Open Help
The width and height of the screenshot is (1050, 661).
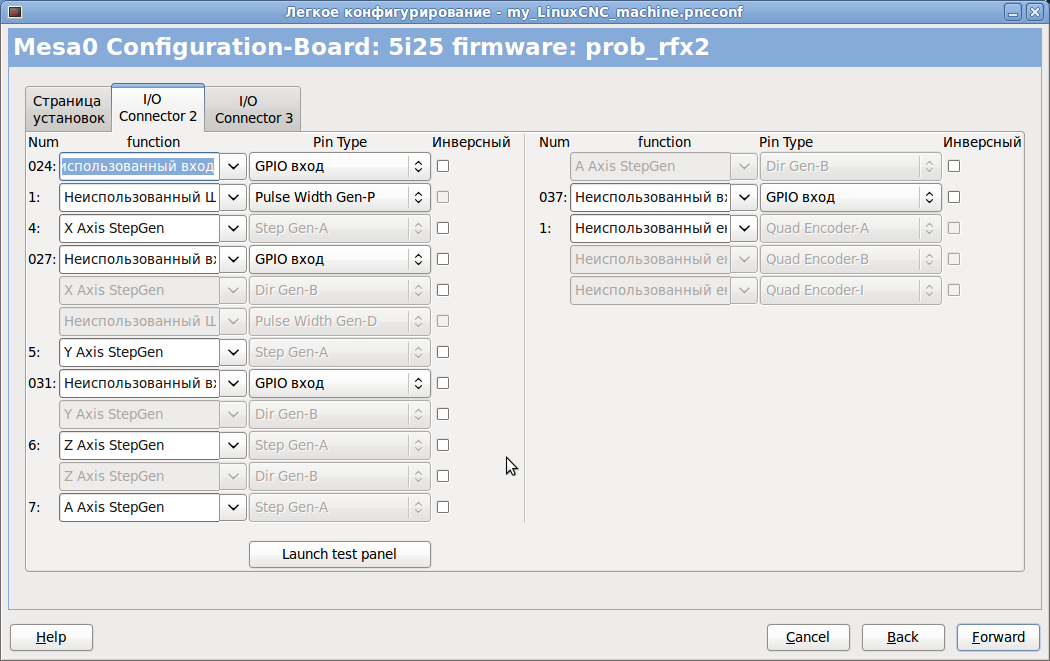51,637
